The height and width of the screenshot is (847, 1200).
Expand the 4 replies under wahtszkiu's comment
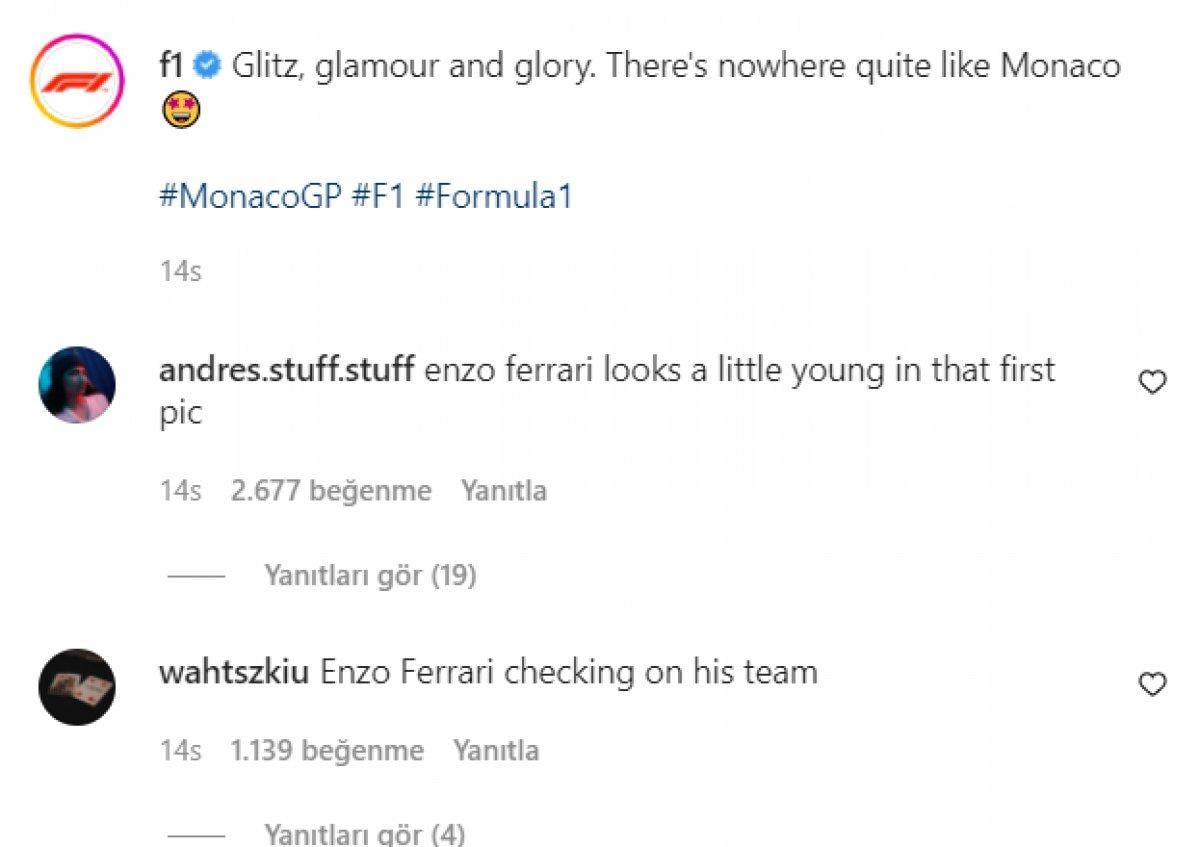point(364,834)
